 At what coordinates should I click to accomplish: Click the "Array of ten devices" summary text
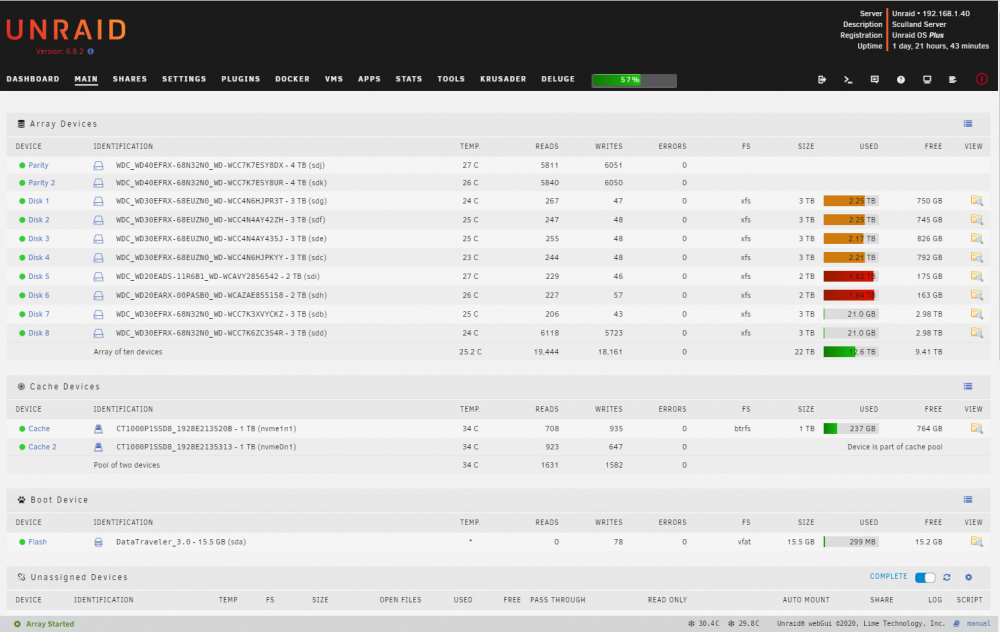[x=128, y=352]
